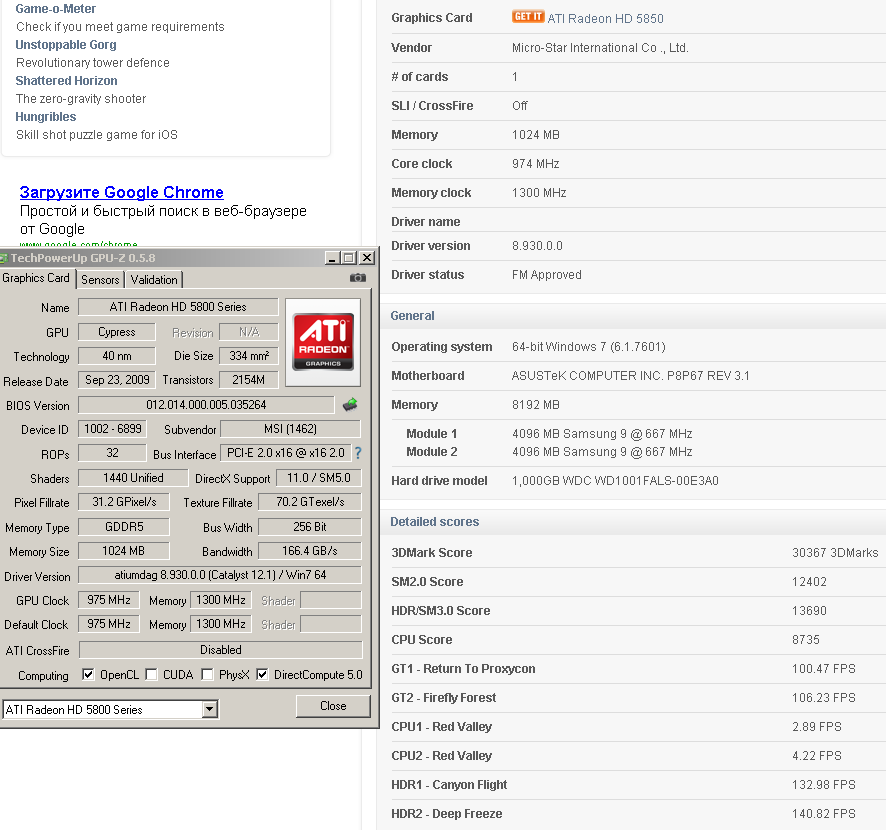
Task: Click the Shaders 1440 Unified field
Action: pos(133,478)
